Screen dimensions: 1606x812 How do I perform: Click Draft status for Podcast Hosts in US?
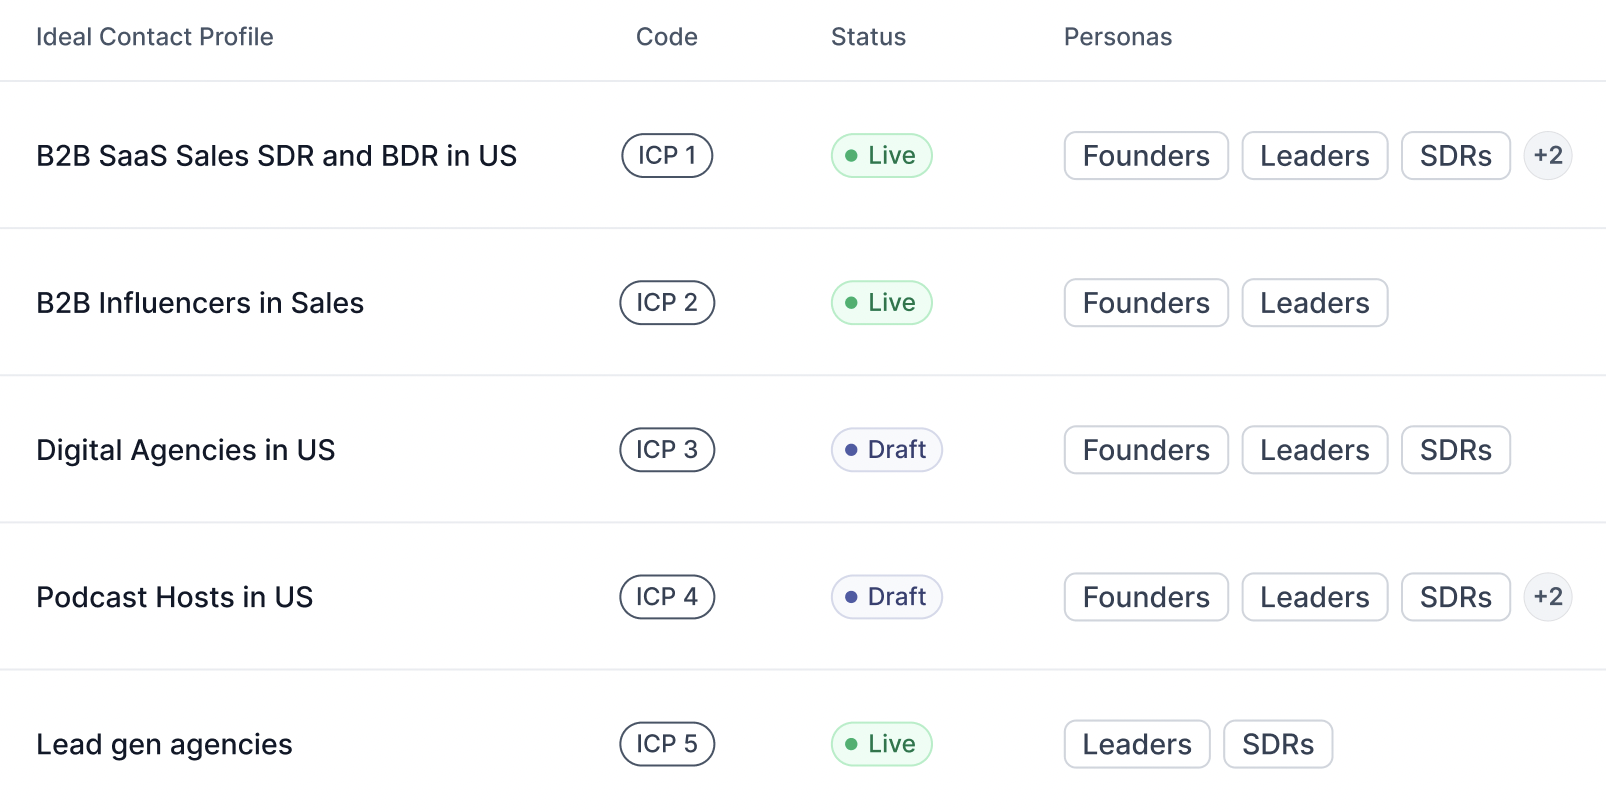[x=886, y=597]
